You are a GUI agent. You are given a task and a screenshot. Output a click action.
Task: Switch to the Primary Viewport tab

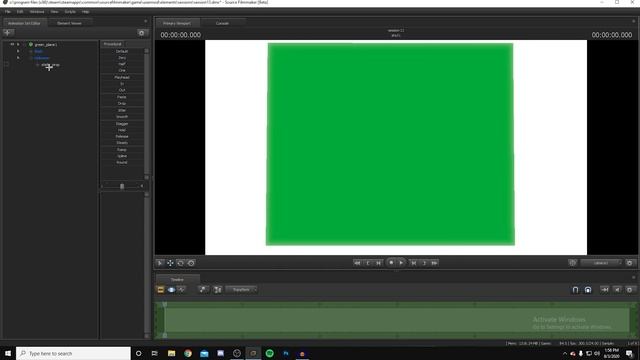pos(177,23)
